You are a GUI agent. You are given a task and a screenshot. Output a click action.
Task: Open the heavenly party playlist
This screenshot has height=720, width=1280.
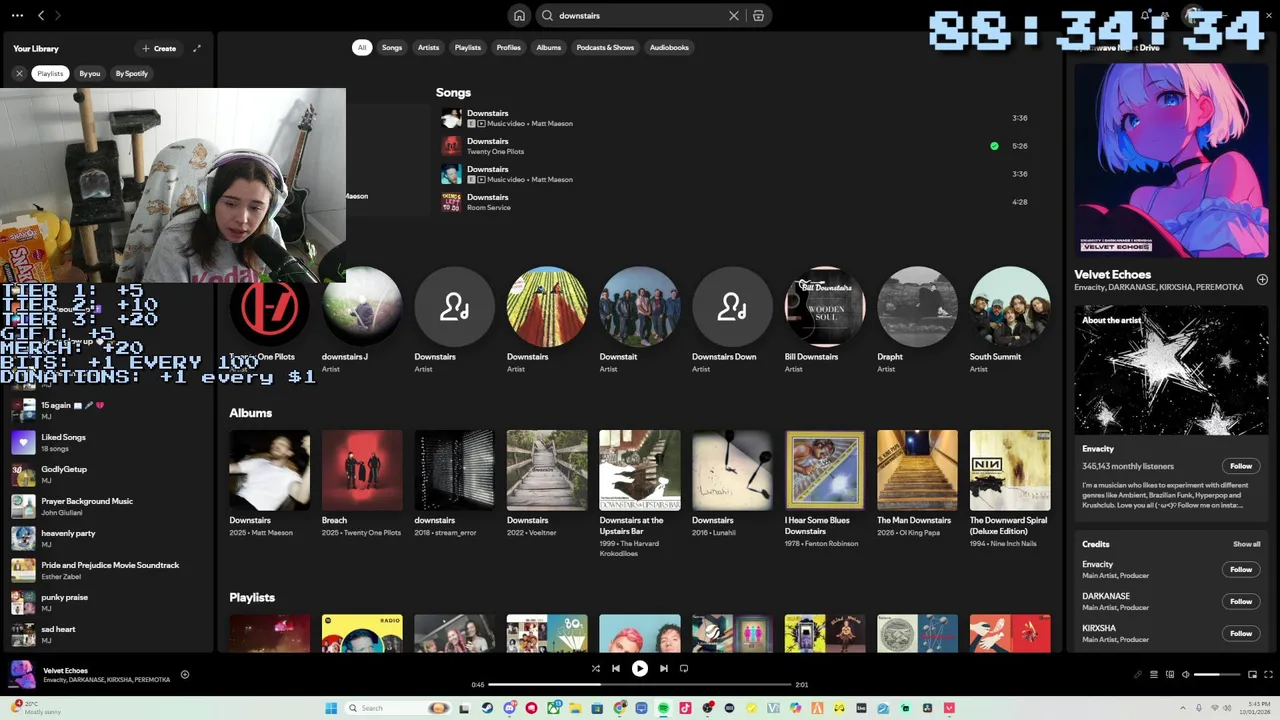(x=108, y=538)
